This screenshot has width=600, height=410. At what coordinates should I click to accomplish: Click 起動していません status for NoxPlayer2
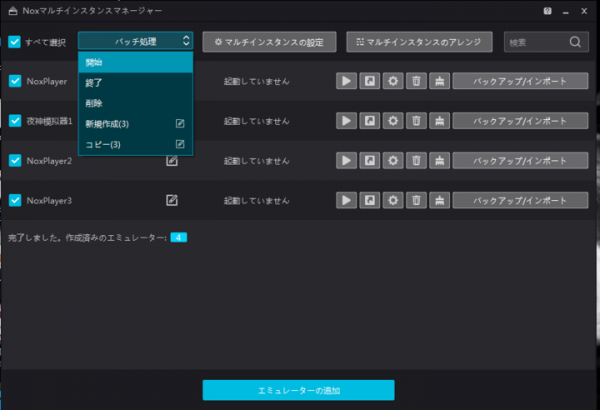pos(257,161)
